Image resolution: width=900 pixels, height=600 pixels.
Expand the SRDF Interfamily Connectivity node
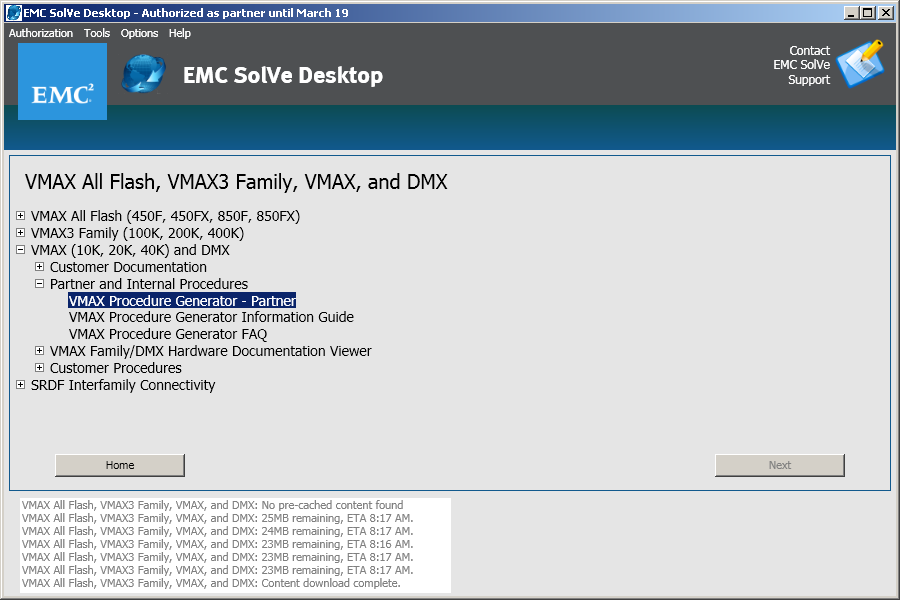click(x=21, y=385)
